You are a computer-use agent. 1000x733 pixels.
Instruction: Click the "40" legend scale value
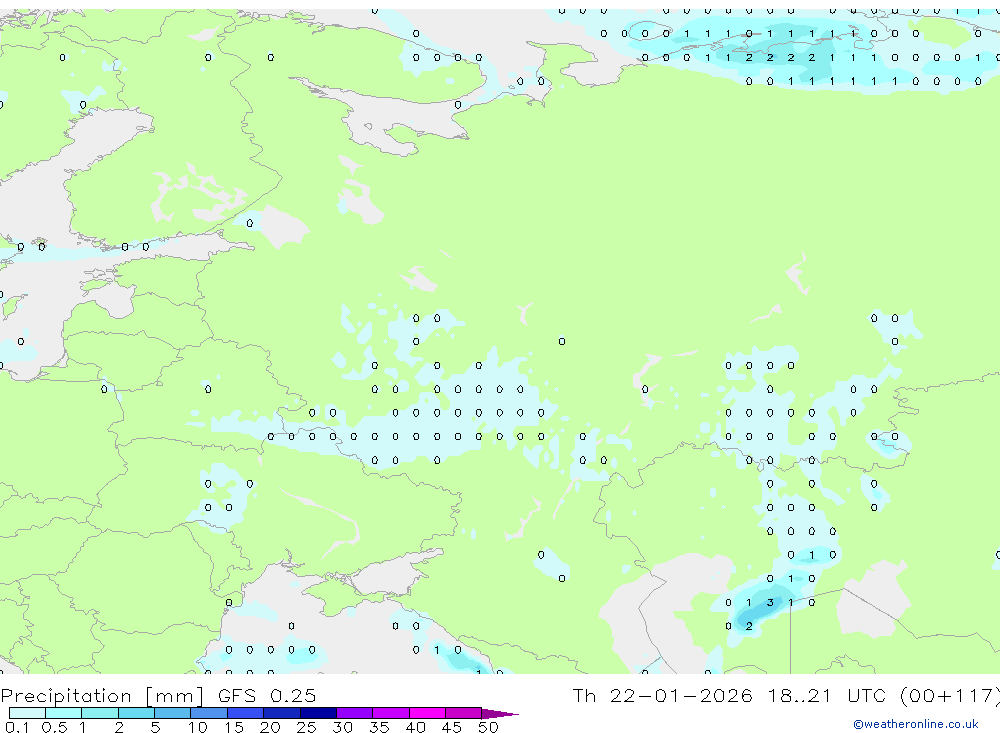pyautogui.click(x=416, y=727)
